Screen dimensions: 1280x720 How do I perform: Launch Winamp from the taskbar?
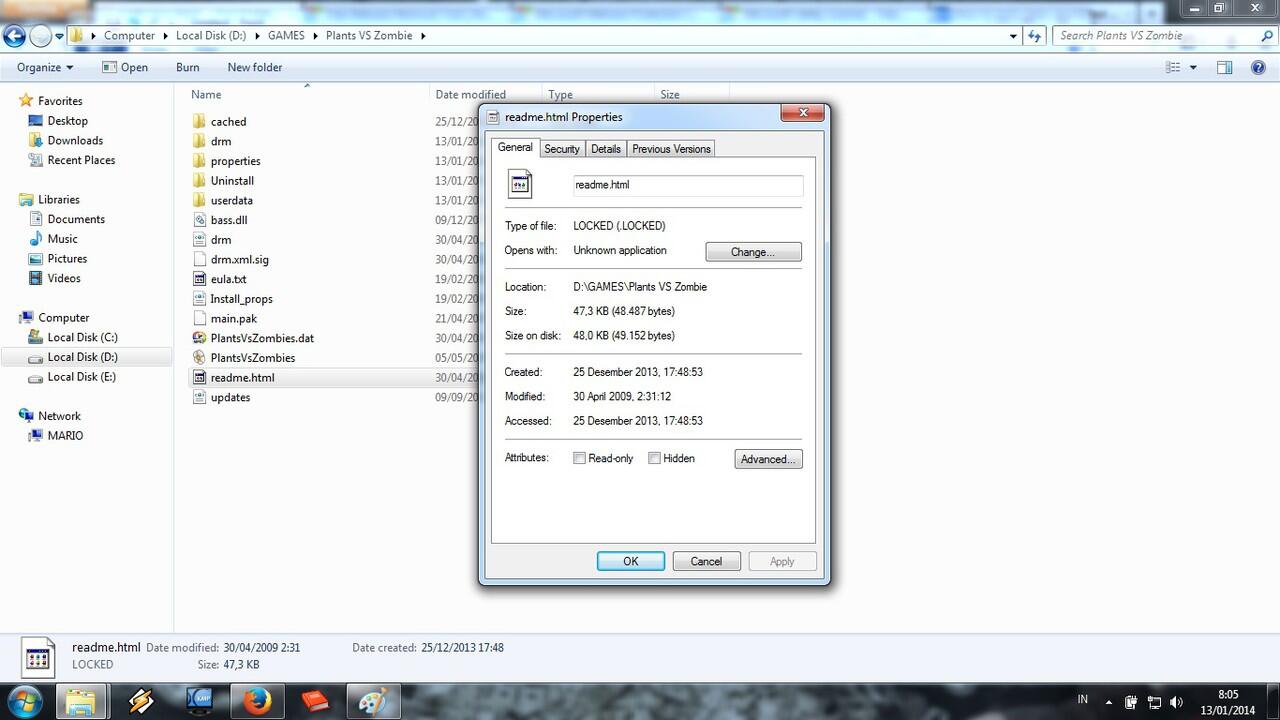(141, 701)
